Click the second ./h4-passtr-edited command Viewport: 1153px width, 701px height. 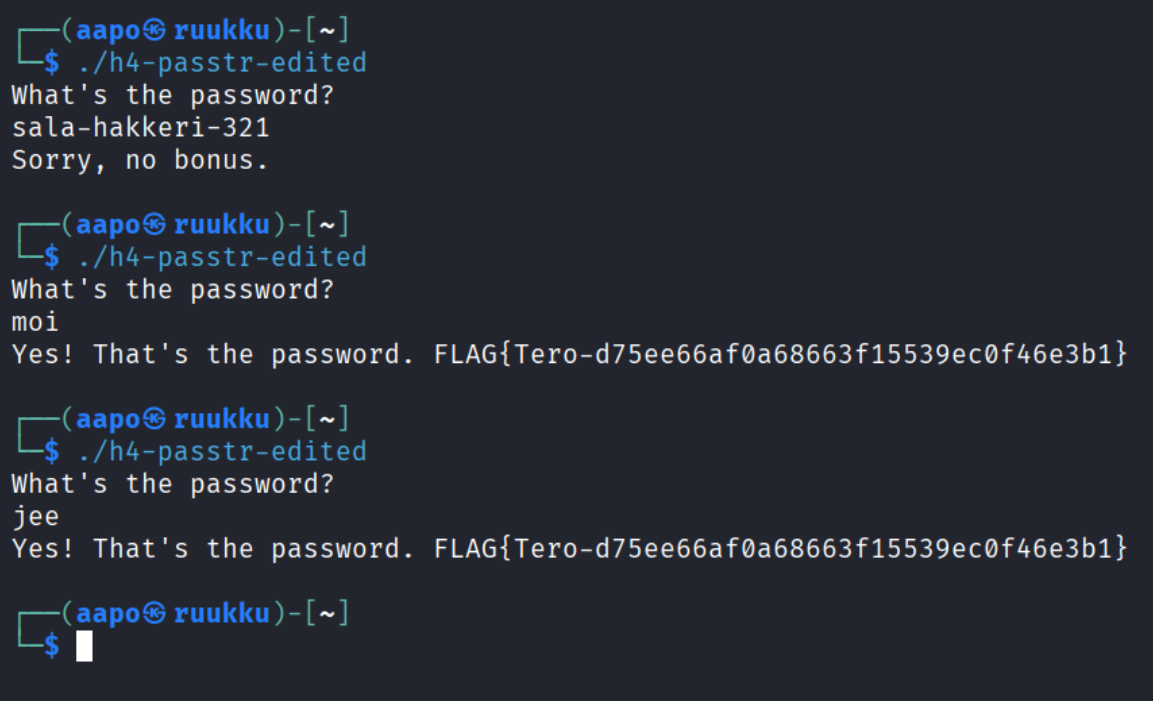(221, 257)
